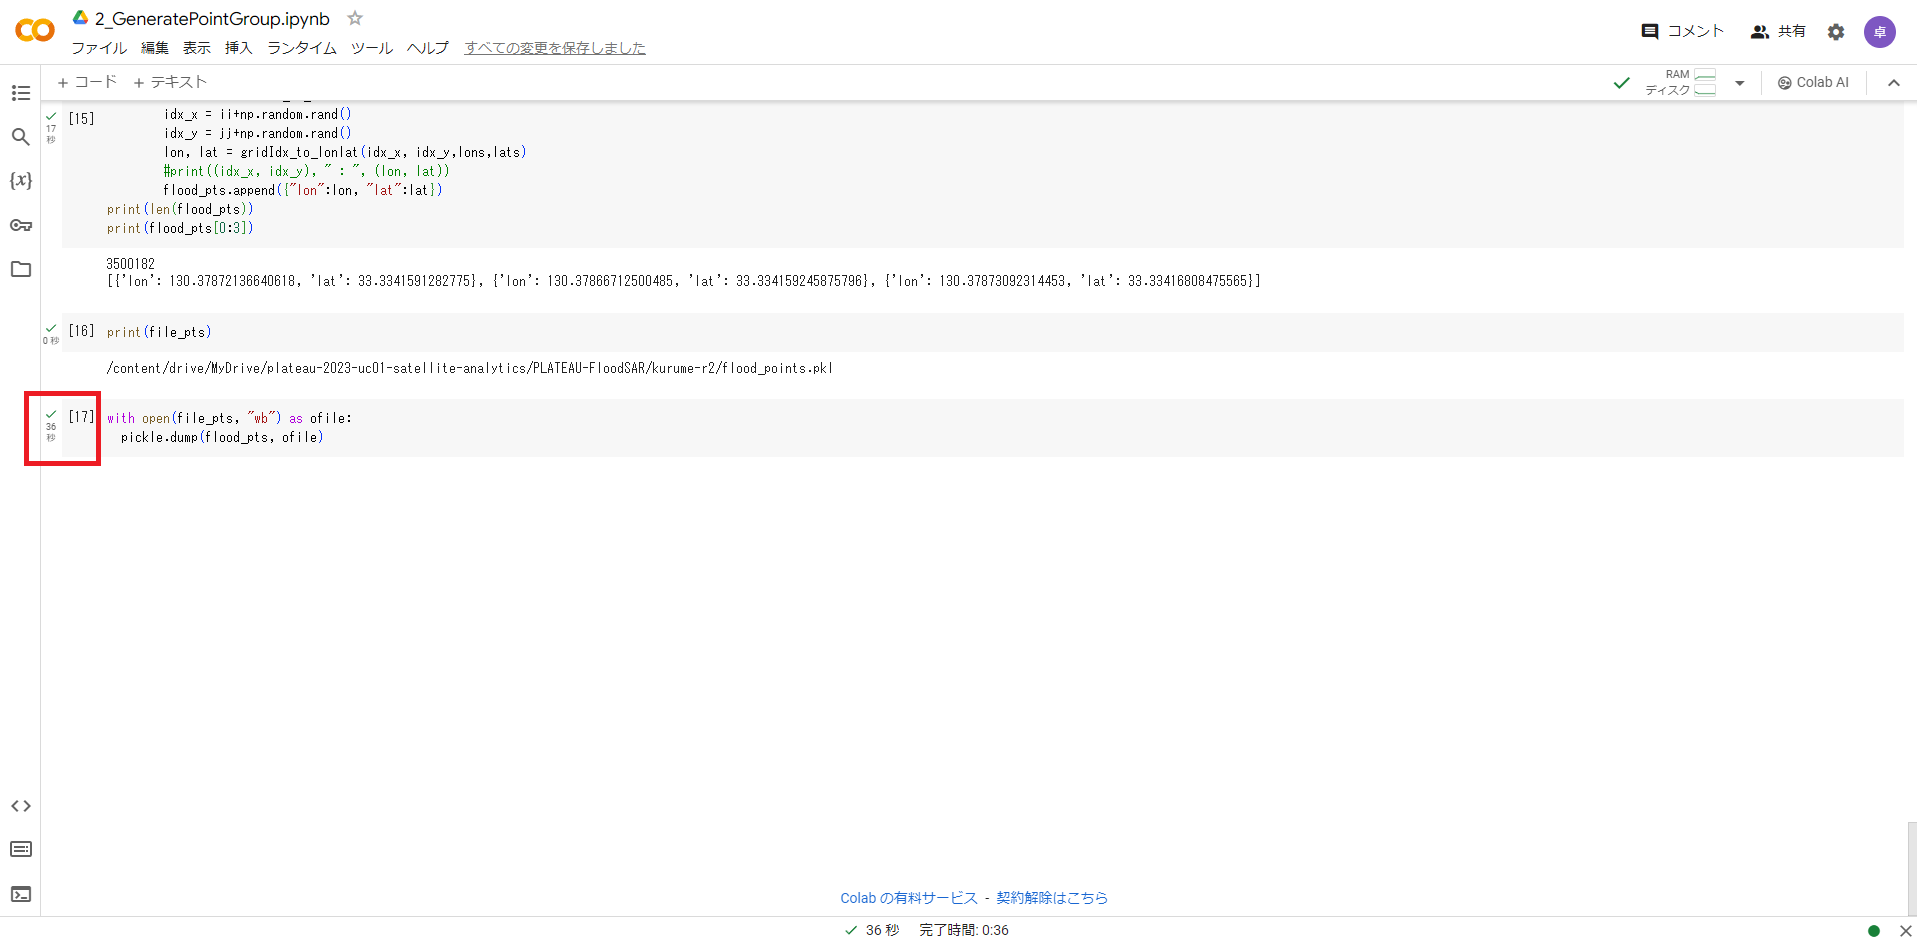Open code snippets icon in left sidebar
The image size is (1917, 941).
click(x=20, y=806)
